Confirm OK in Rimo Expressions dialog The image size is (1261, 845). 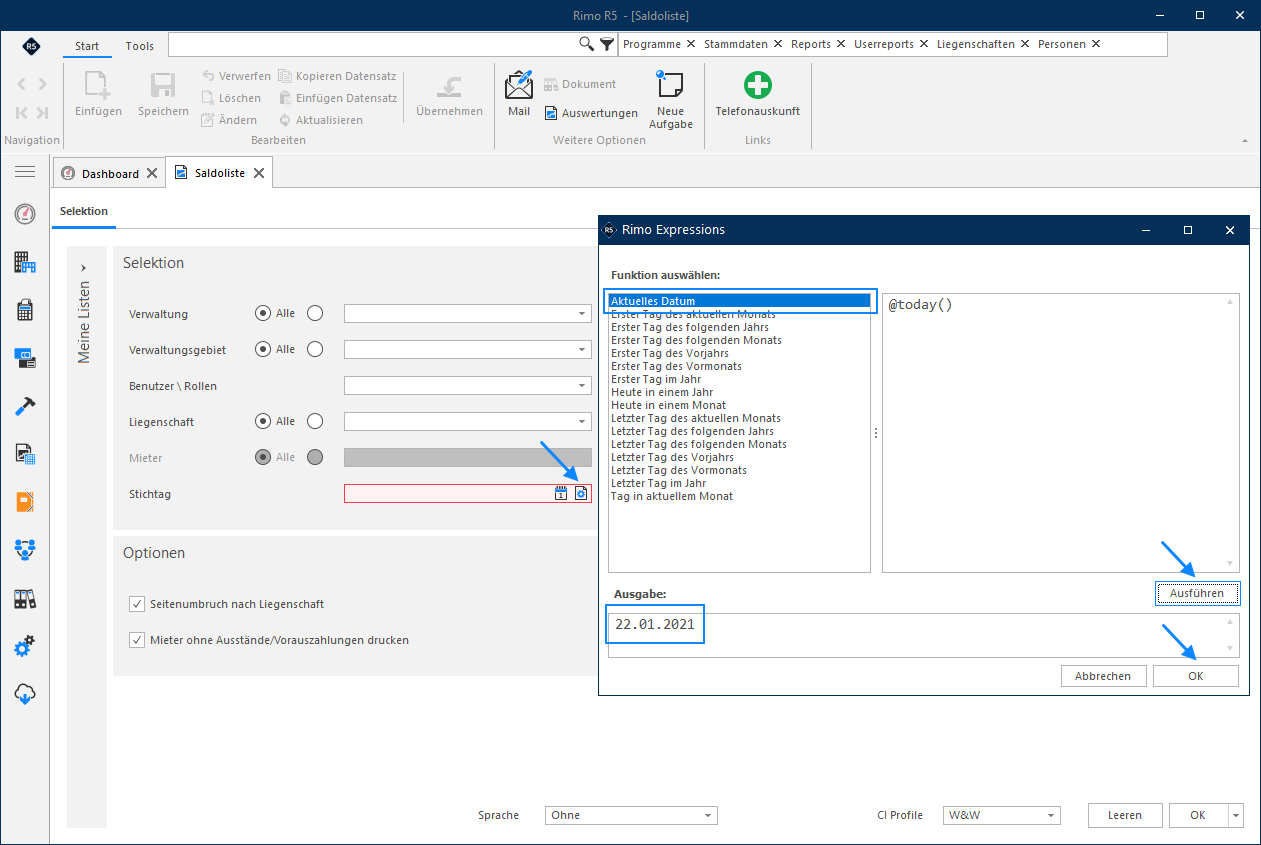tap(1196, 676)
